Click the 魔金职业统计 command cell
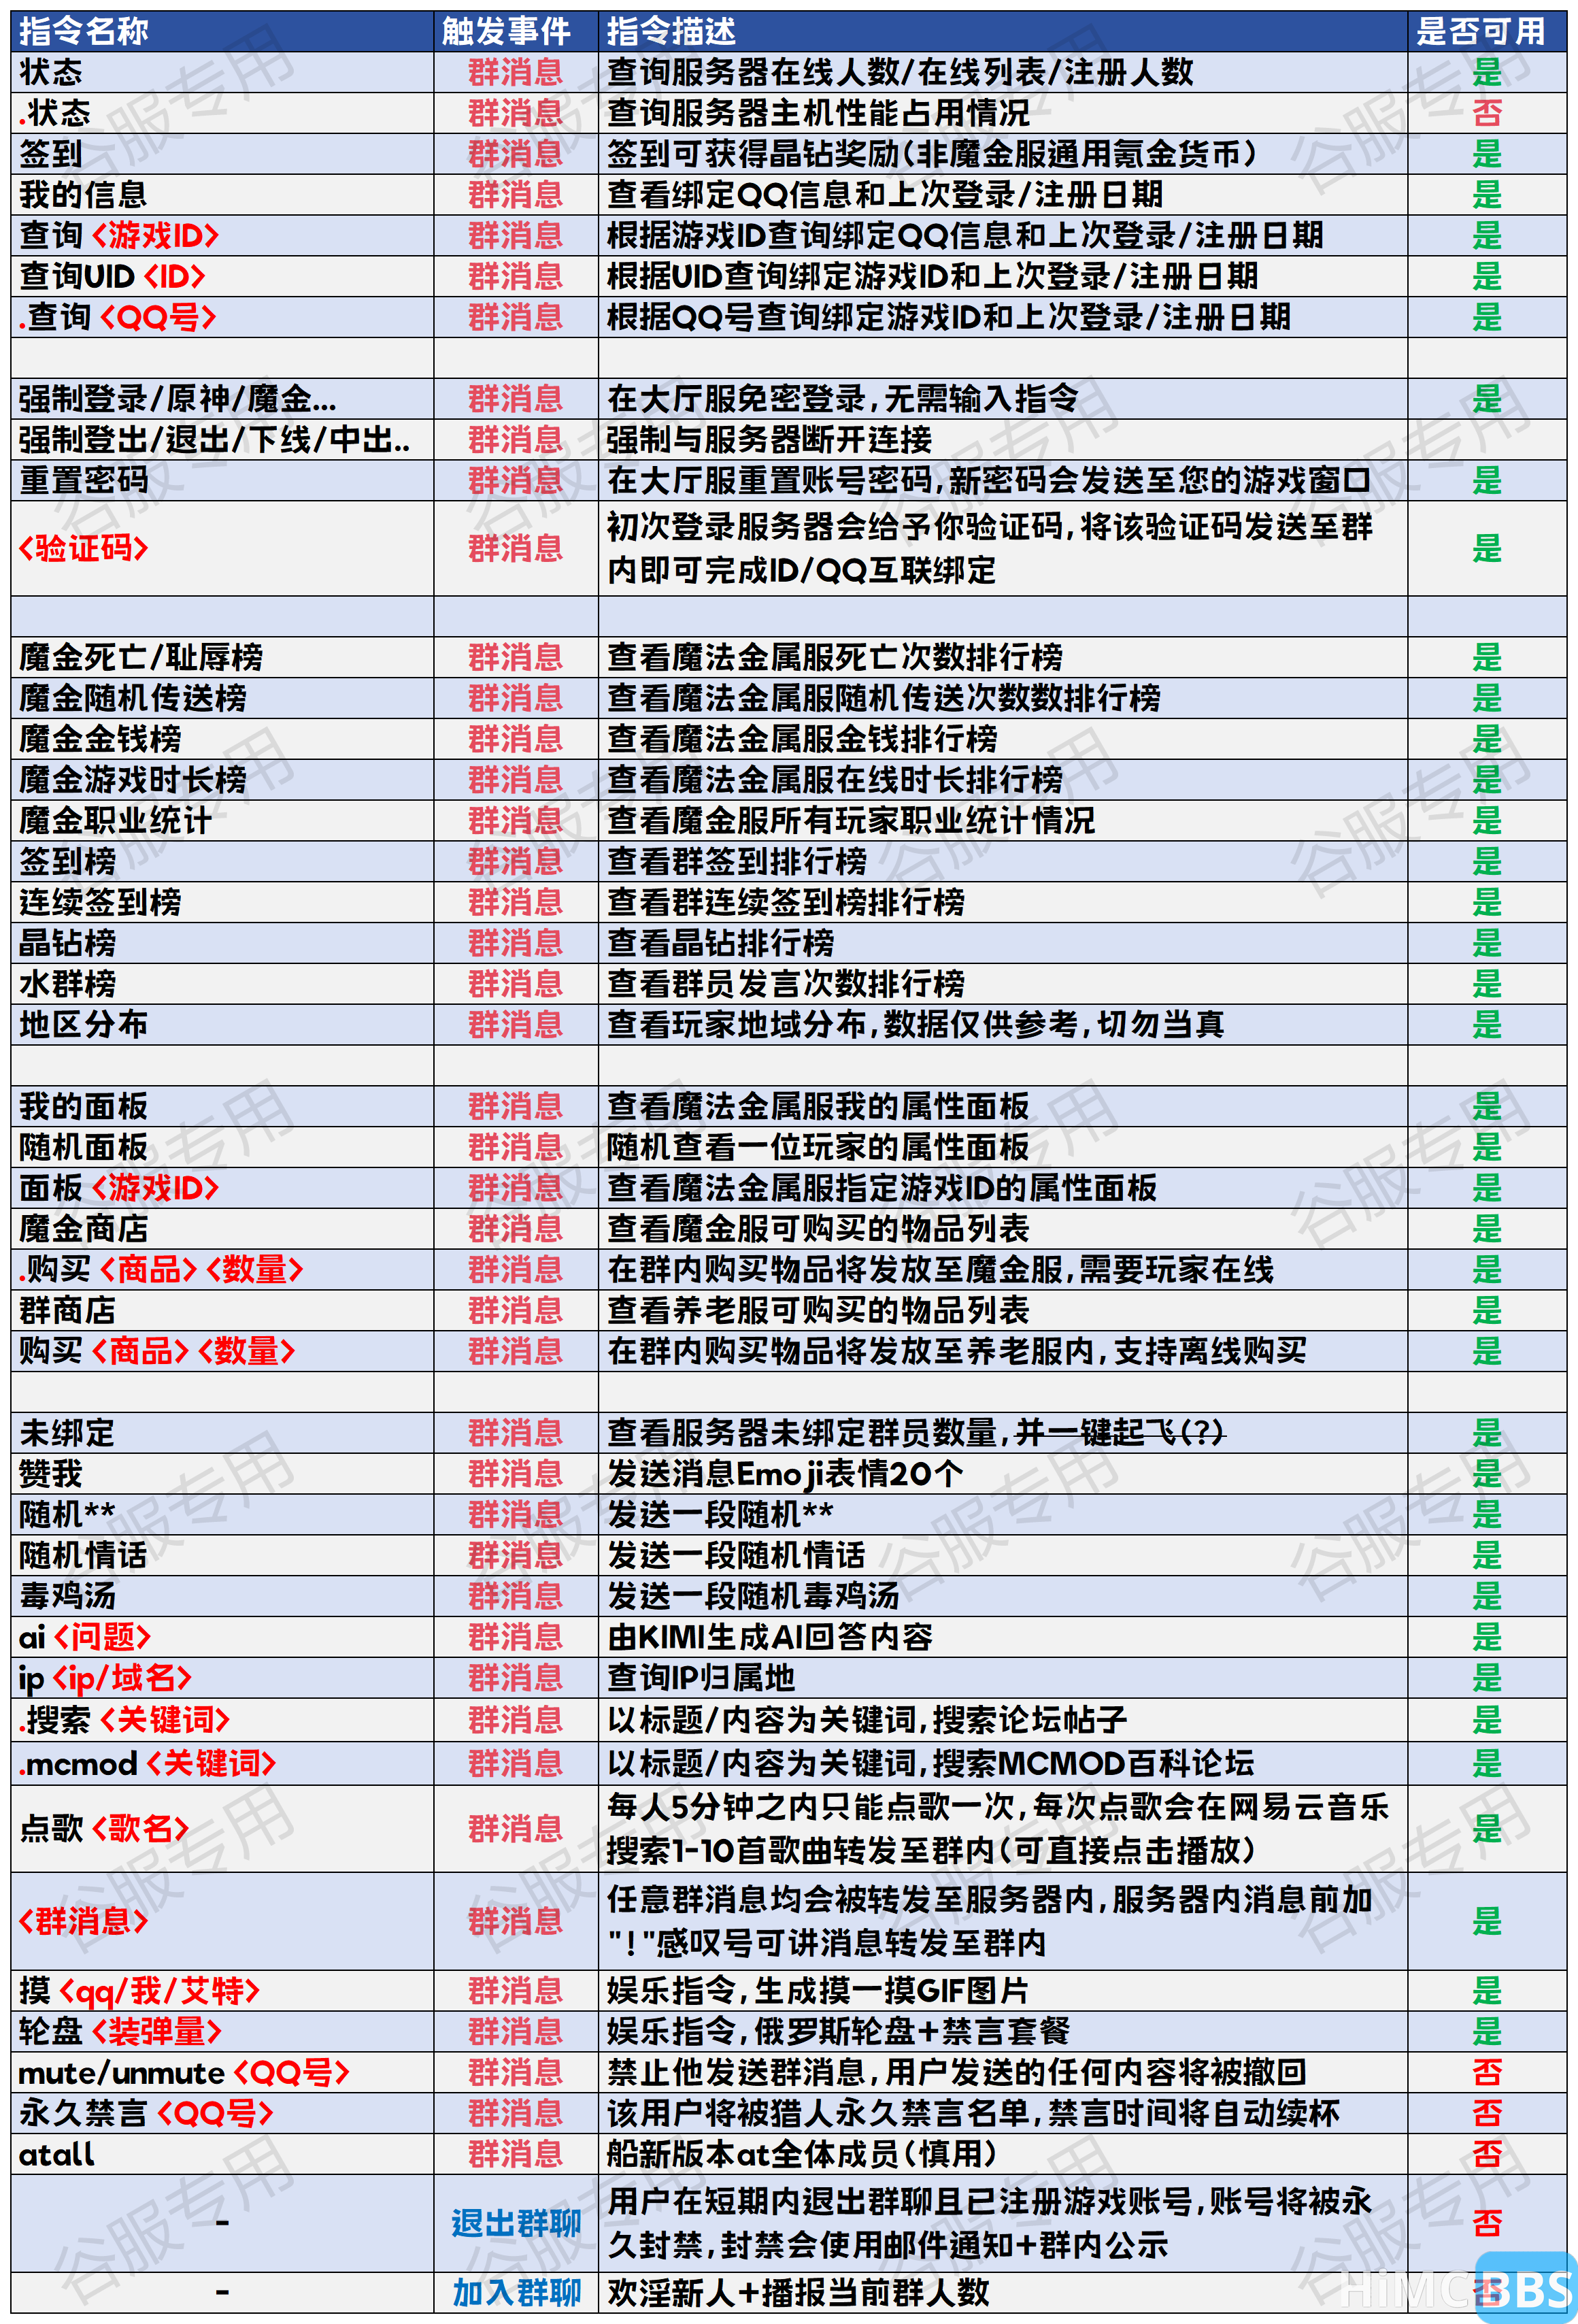 click(x=222, y=820)
